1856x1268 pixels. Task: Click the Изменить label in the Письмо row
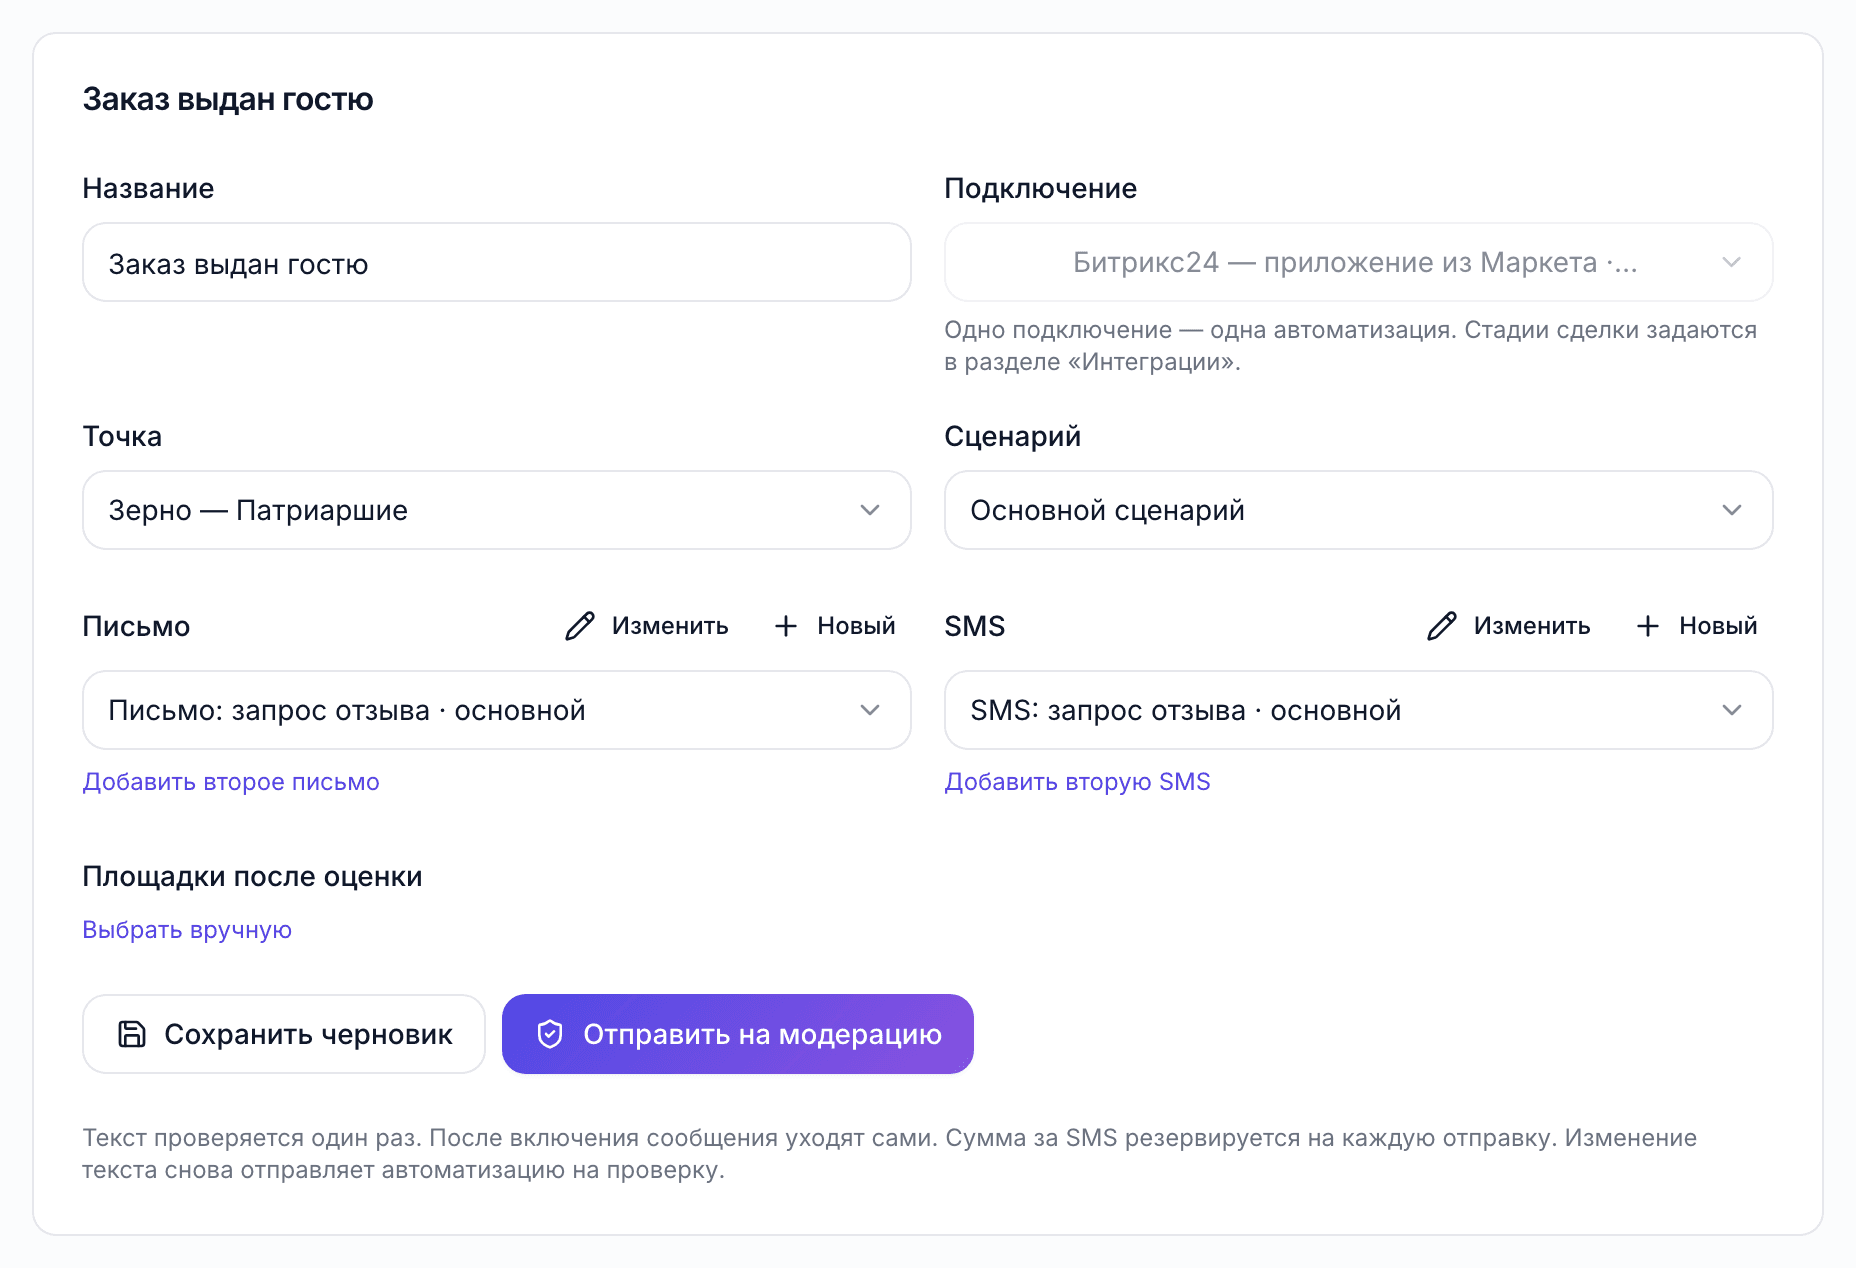tap(670, 626)
